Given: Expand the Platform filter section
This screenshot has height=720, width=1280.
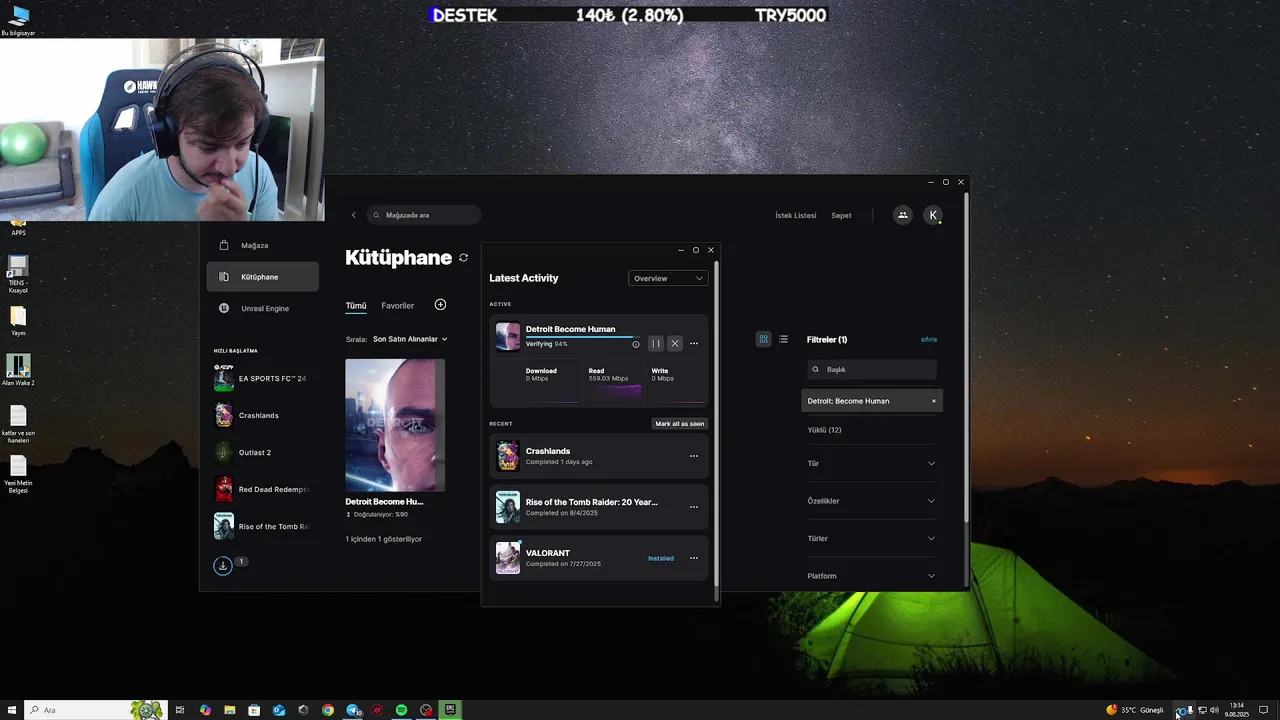Looking at the screenshot, I should point(871,576).
